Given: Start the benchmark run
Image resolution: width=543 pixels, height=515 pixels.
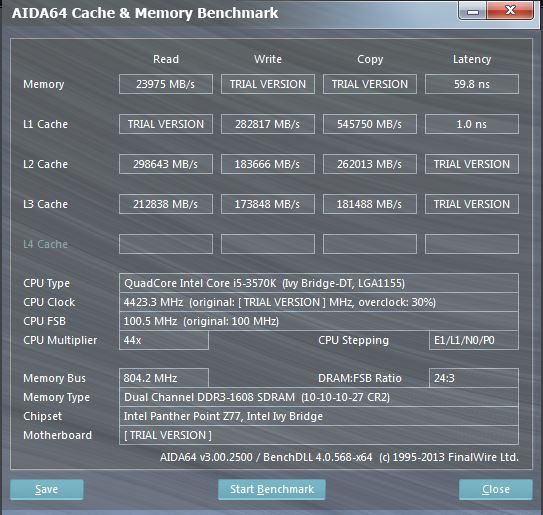Looking at the screenshot, I should (272, 489).
